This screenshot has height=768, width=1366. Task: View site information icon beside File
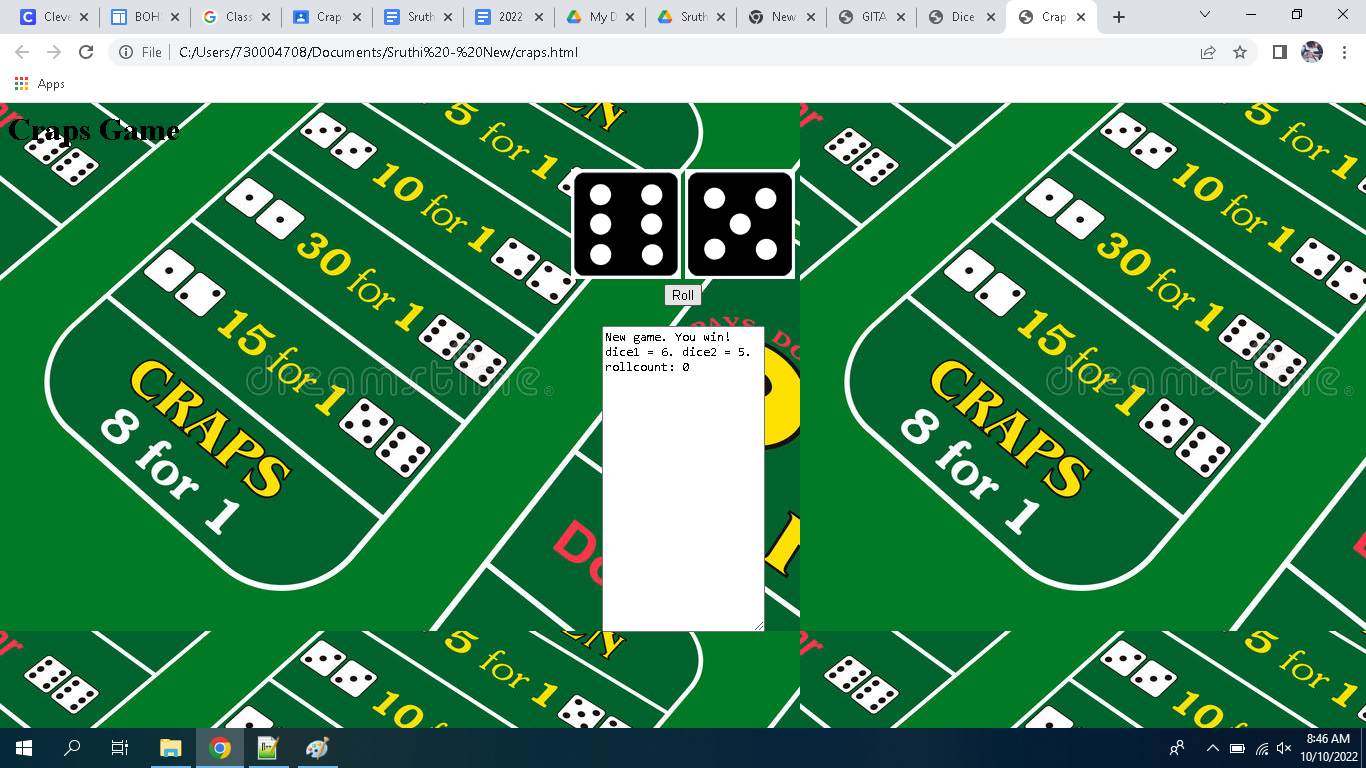[126, 52]
